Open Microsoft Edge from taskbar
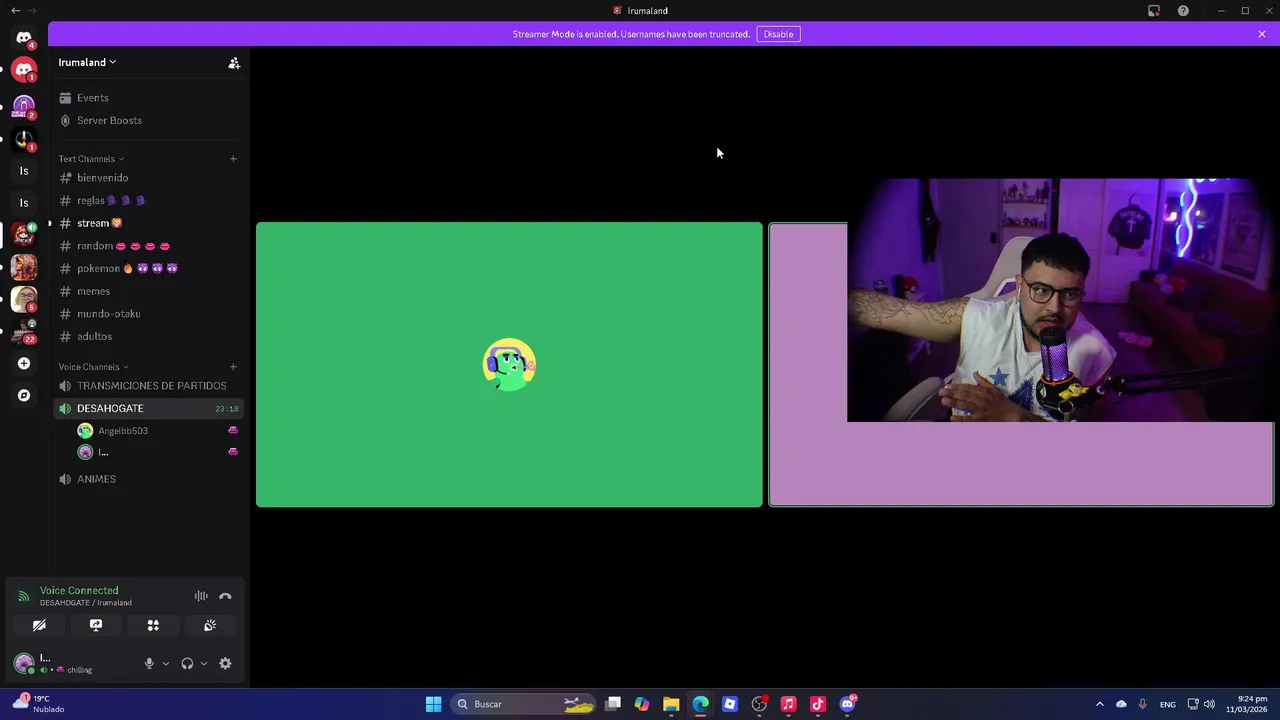Viewport: 1280px width, 720px height. tap(700, 704)
